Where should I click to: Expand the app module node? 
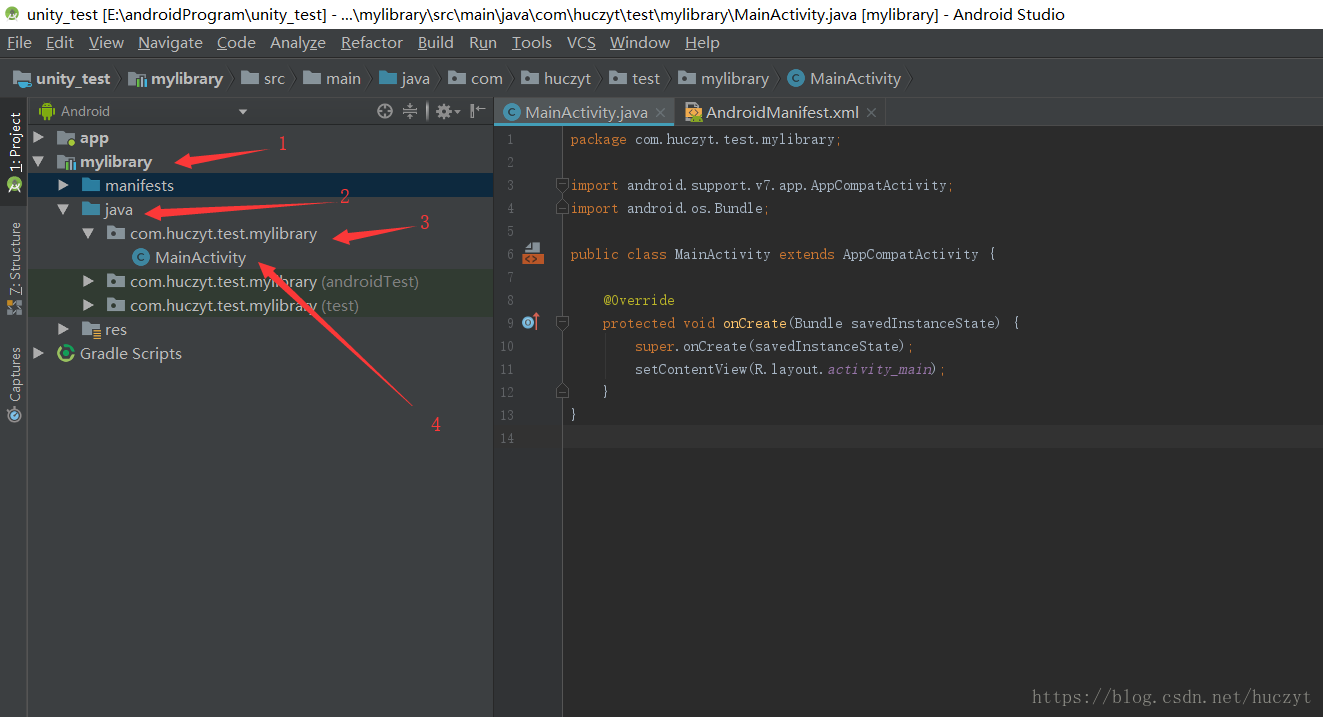[x=39, y=138]
